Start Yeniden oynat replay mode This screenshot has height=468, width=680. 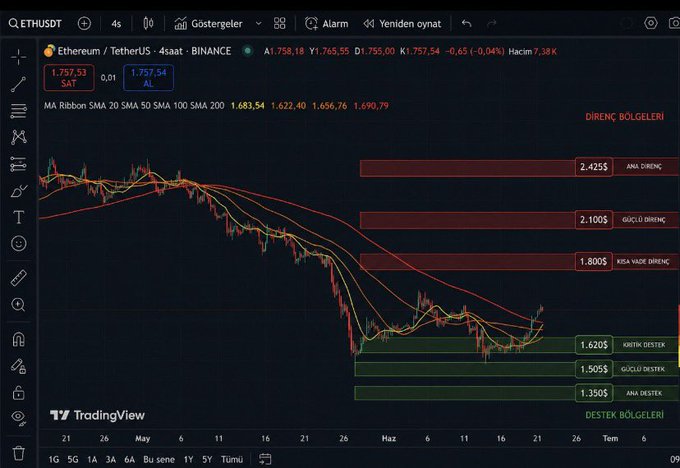[x=402, y=23]
